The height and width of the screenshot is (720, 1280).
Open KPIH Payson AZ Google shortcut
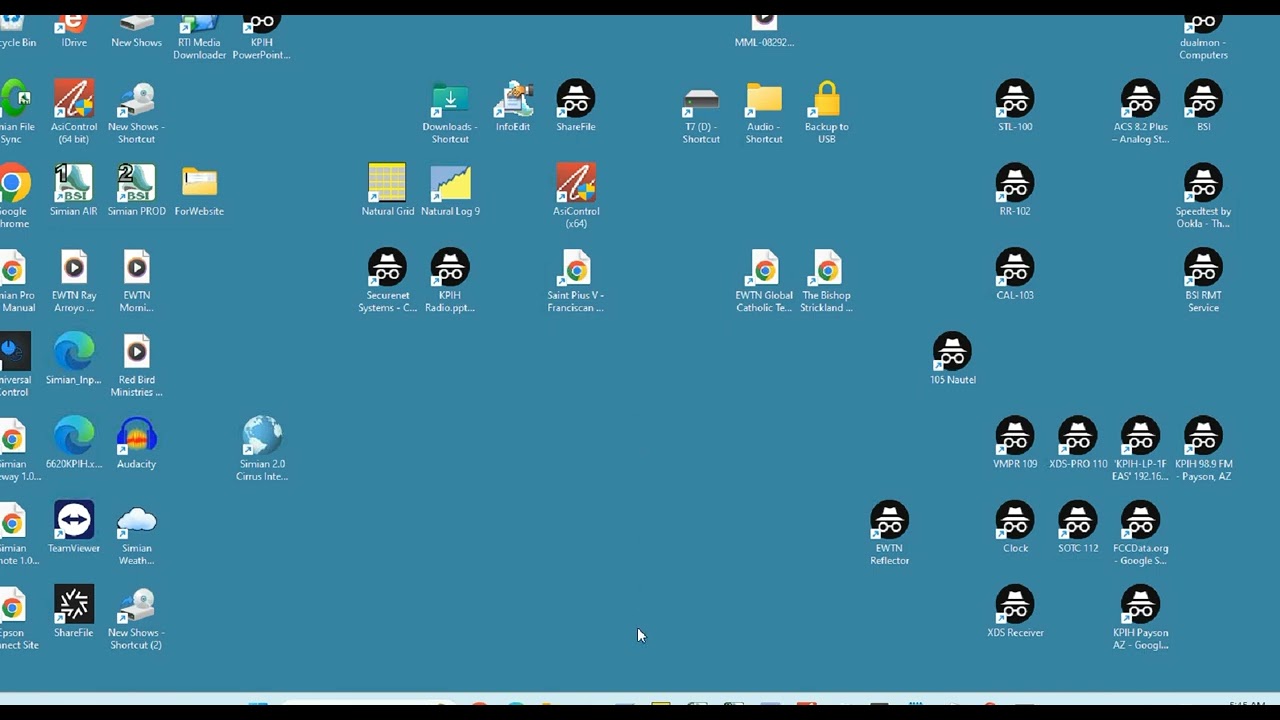(1140, 617)
